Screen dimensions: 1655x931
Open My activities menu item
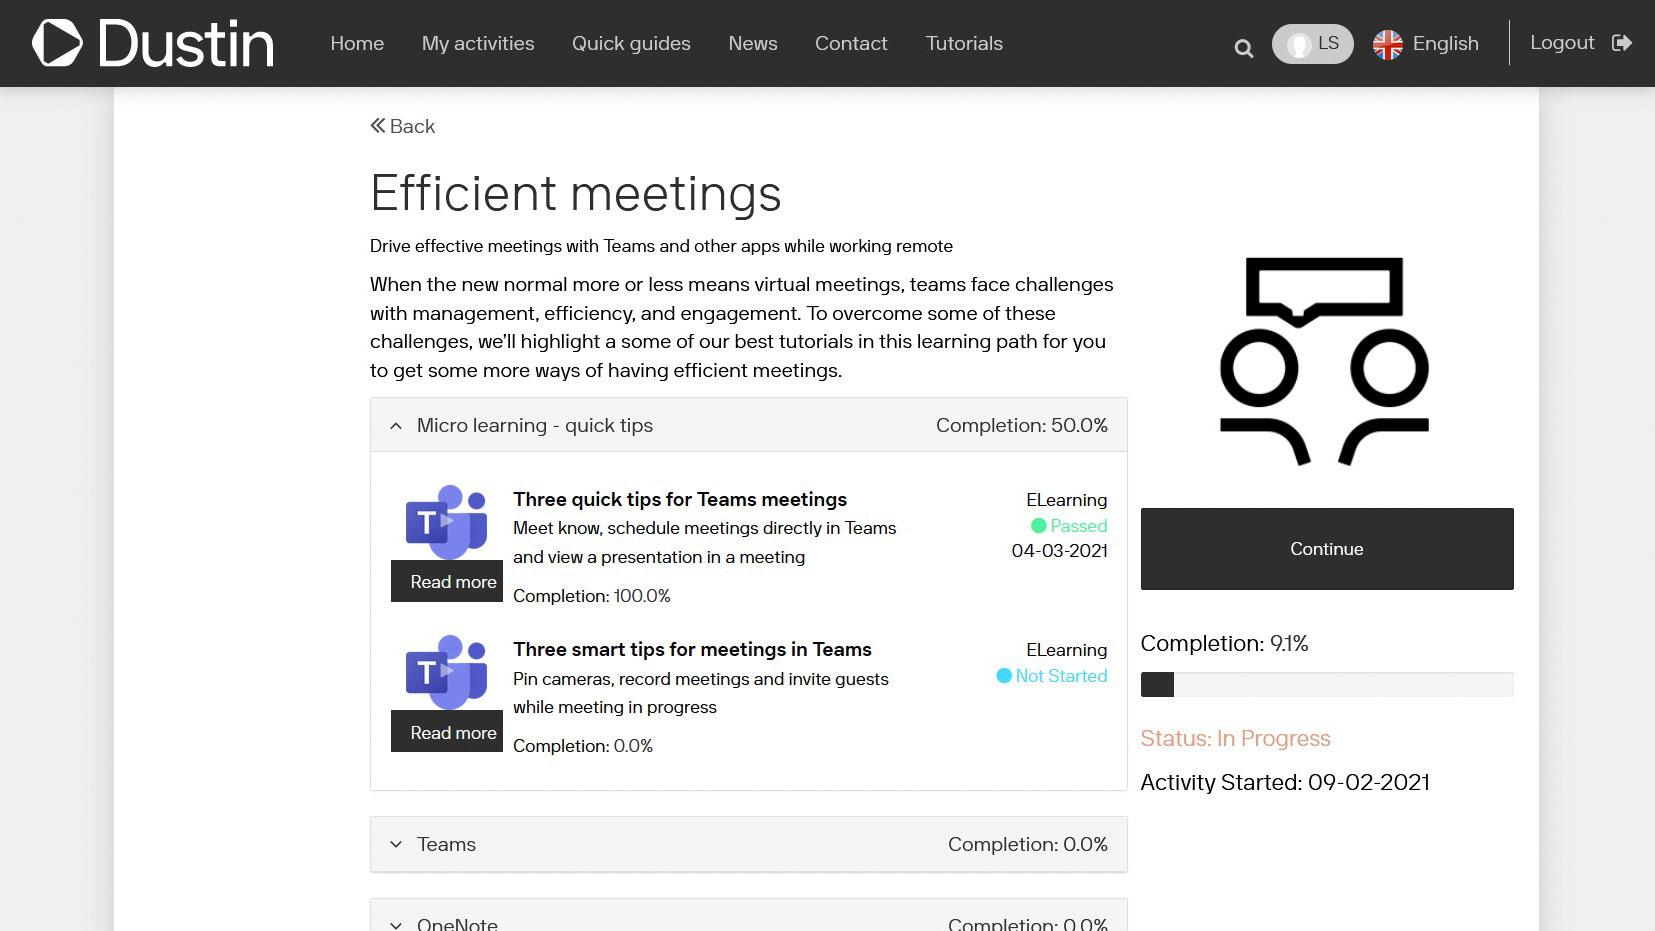tap(478, 43)
